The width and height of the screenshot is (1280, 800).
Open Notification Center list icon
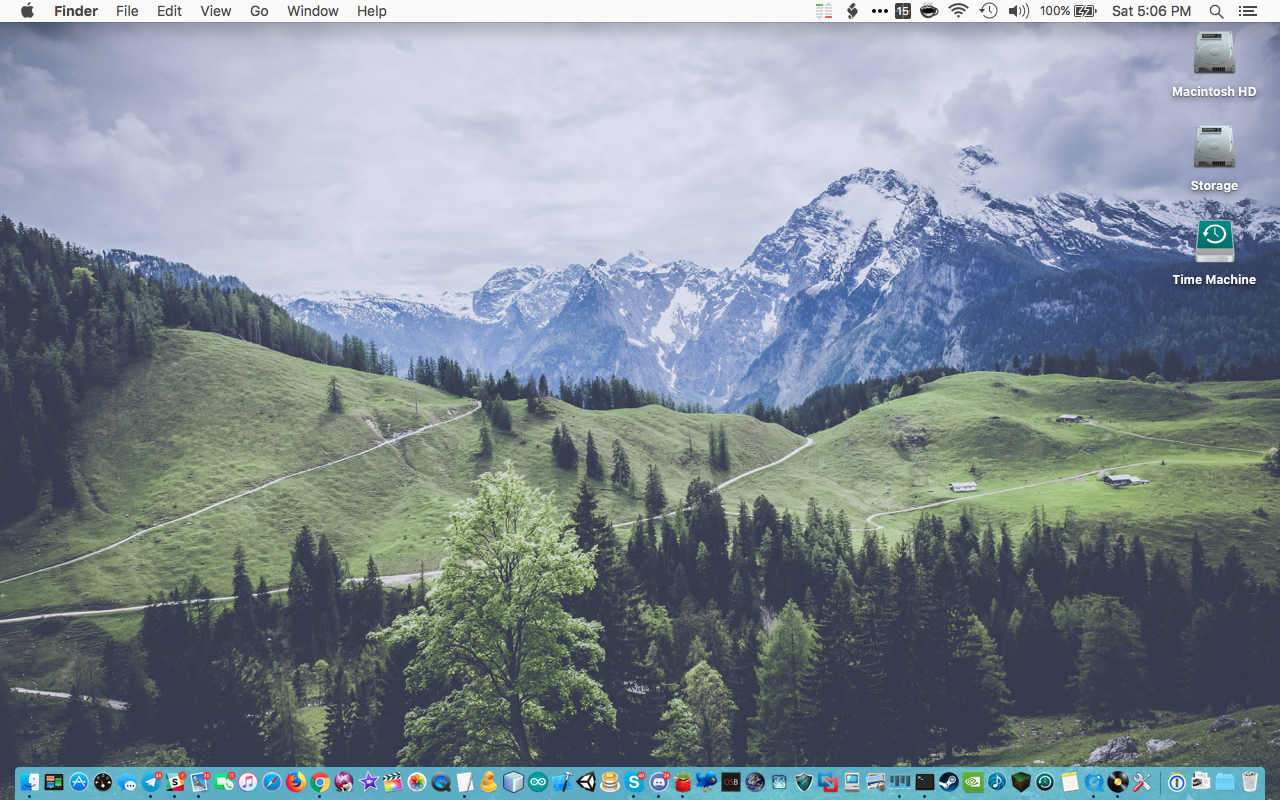[1247, 11]
